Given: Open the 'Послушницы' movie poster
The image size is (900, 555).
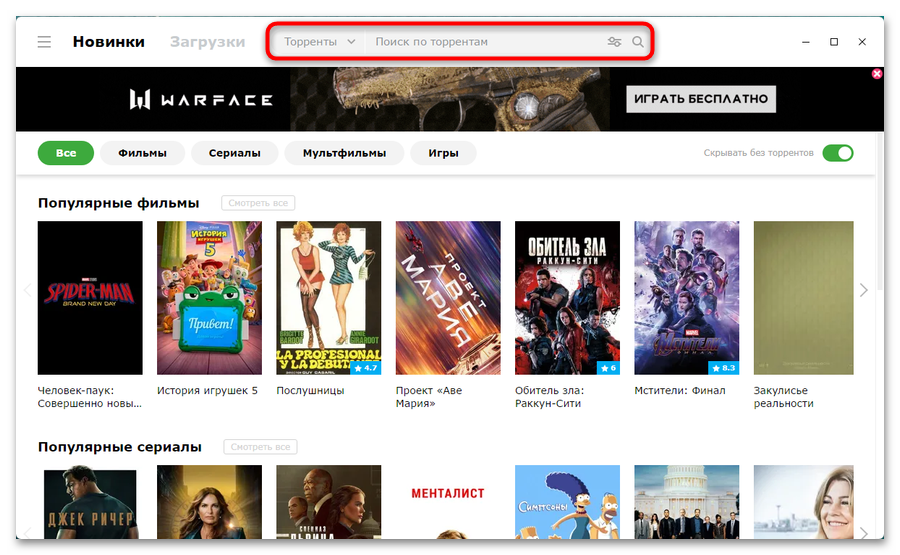Looking at the screenshot, I should click(x=328, y=298).
